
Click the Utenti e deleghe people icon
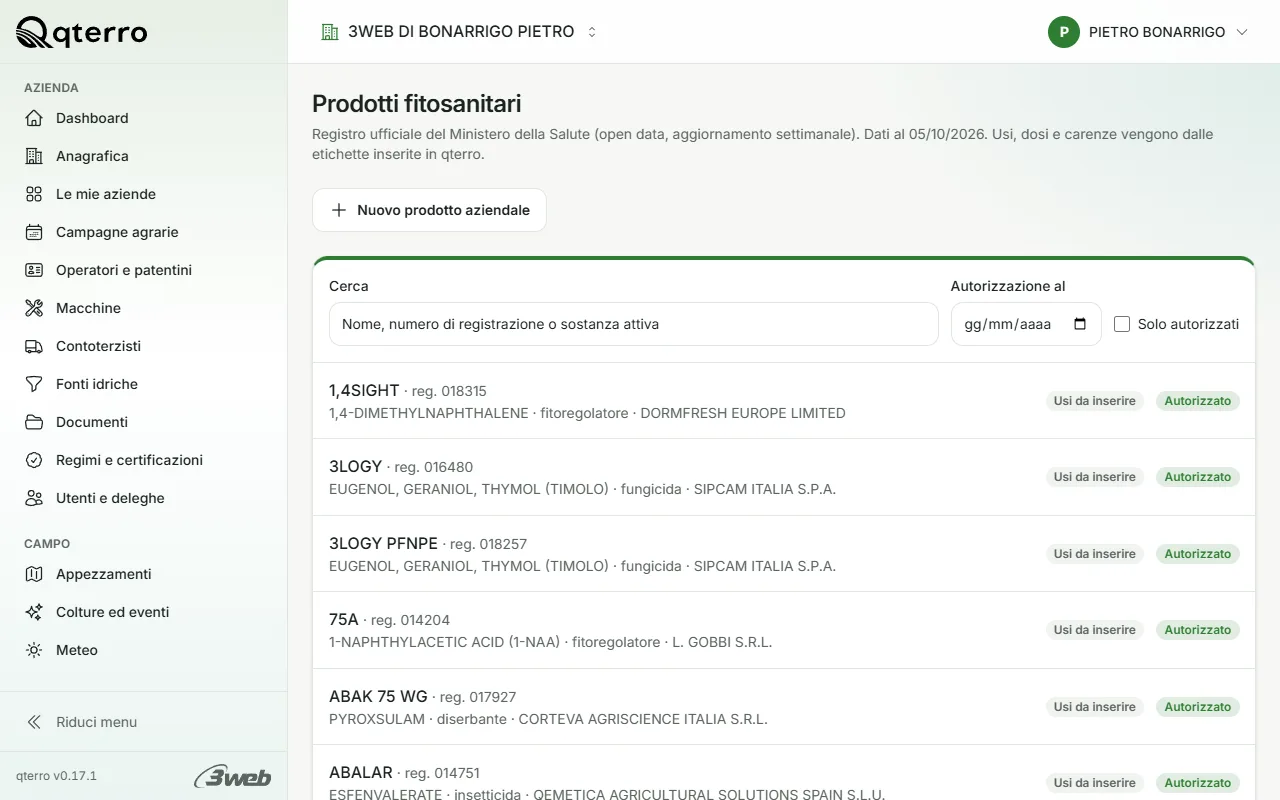coord(34,498)
